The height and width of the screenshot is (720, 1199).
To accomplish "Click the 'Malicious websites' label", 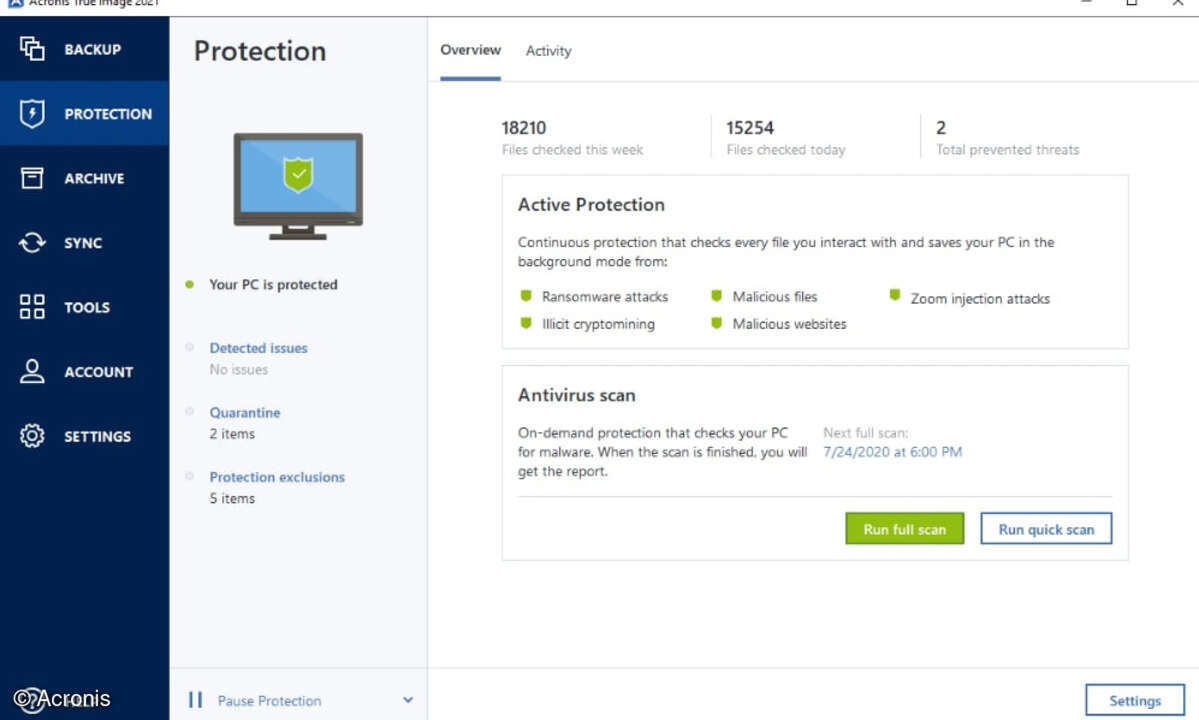I will coord(789,324).
